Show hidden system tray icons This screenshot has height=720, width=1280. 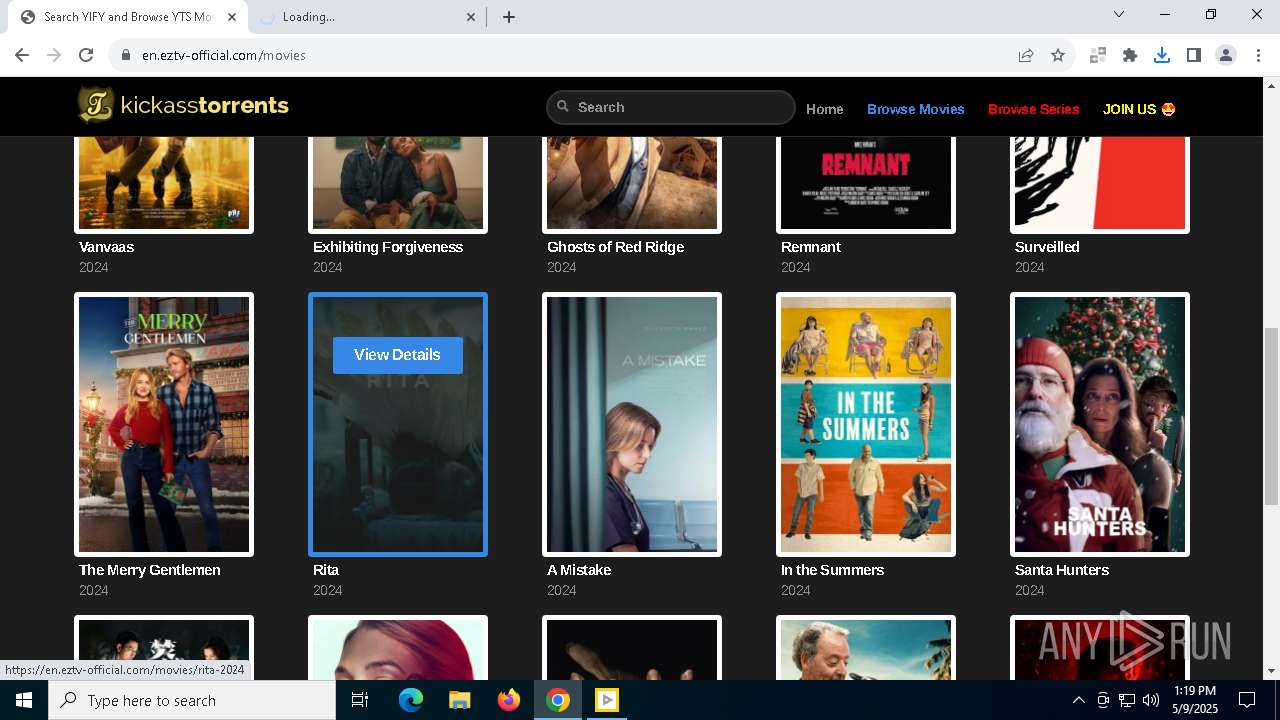[1078, 700]
